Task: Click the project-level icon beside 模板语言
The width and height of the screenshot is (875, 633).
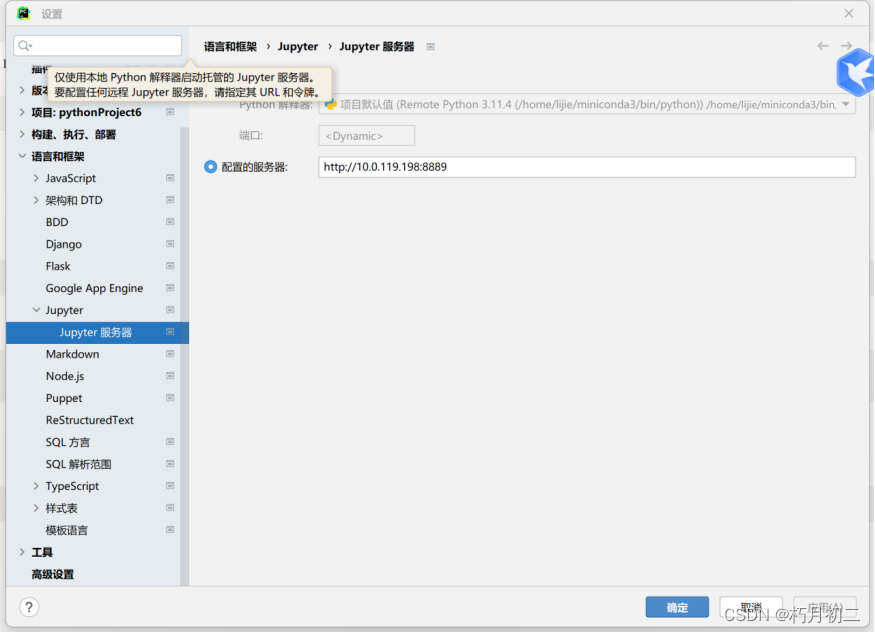Action: (x=170, y=530)
